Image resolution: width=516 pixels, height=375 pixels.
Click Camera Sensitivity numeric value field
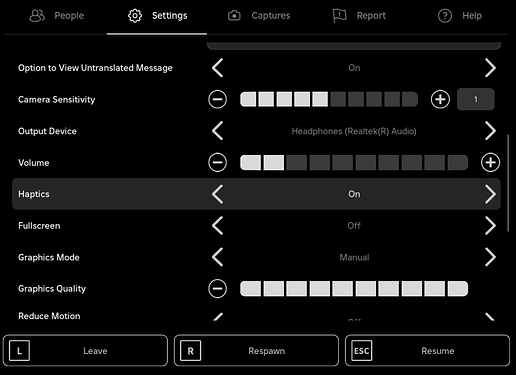(x=476, y=99)
